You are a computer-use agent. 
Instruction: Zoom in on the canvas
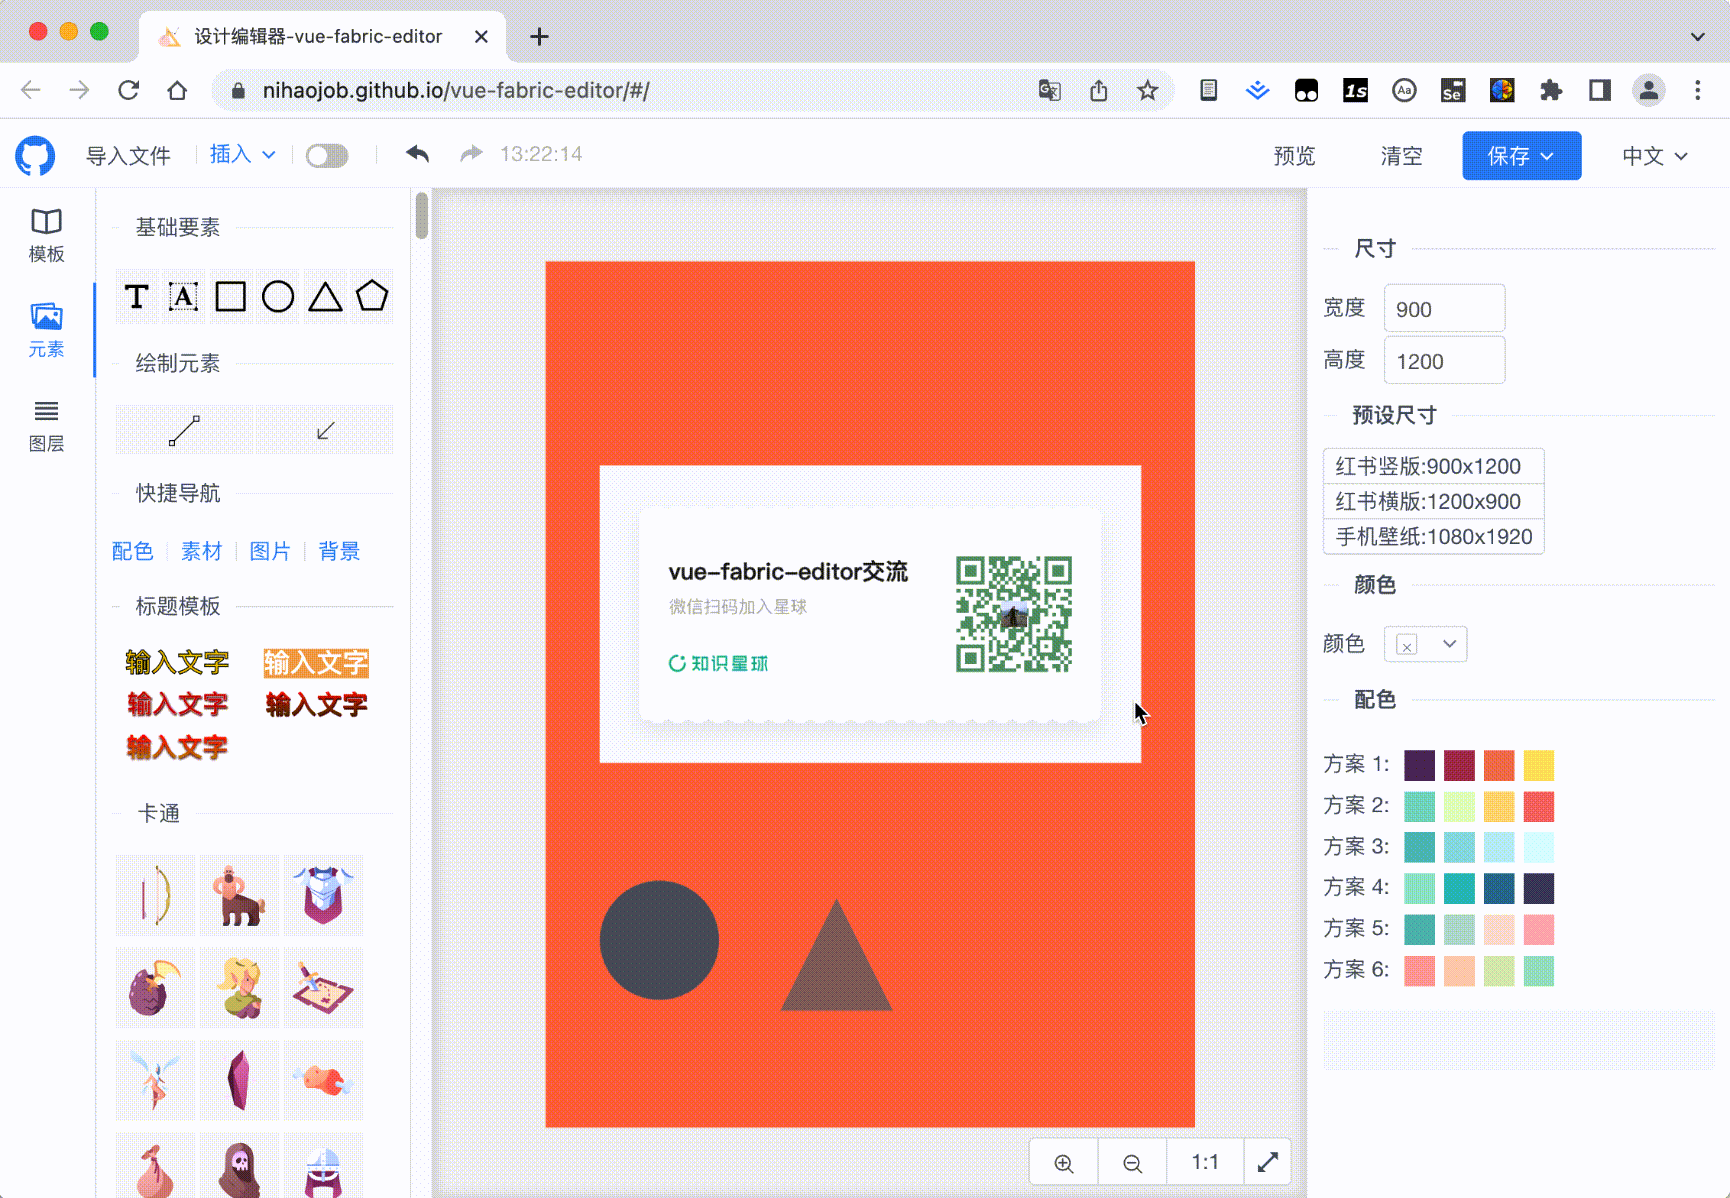[1064, 1163]
